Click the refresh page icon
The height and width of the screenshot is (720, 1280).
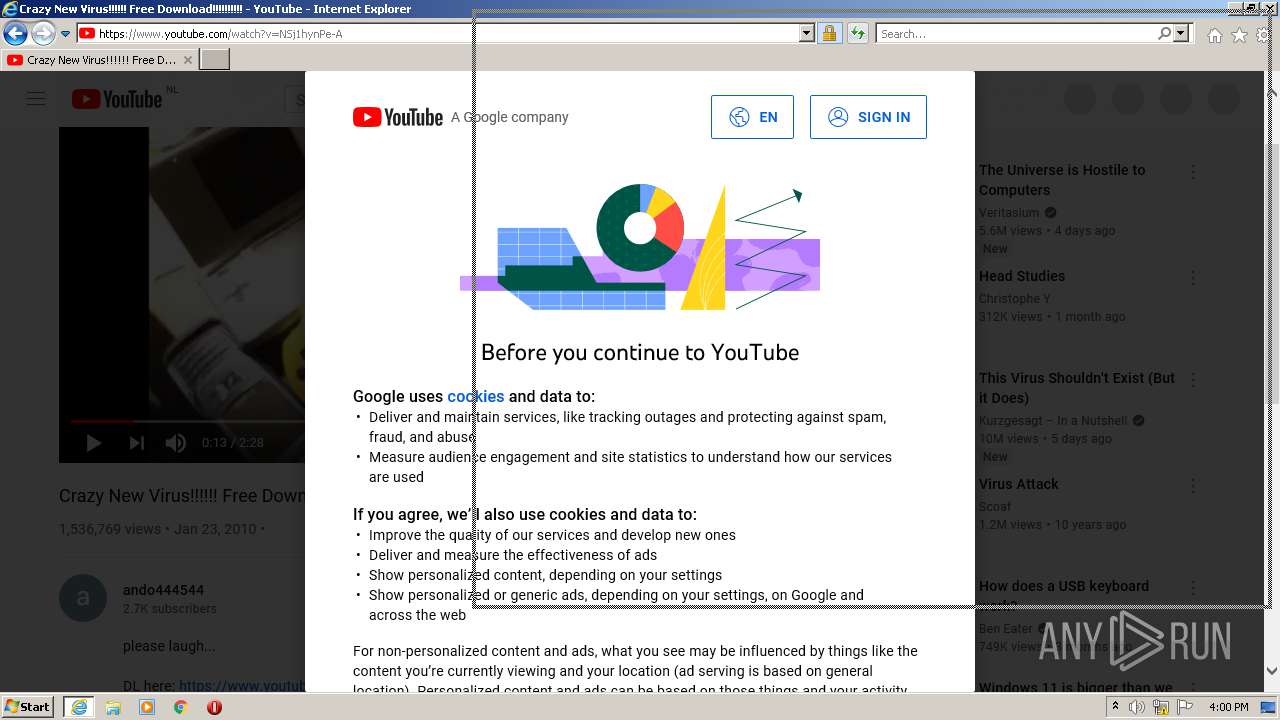point(857,34)
